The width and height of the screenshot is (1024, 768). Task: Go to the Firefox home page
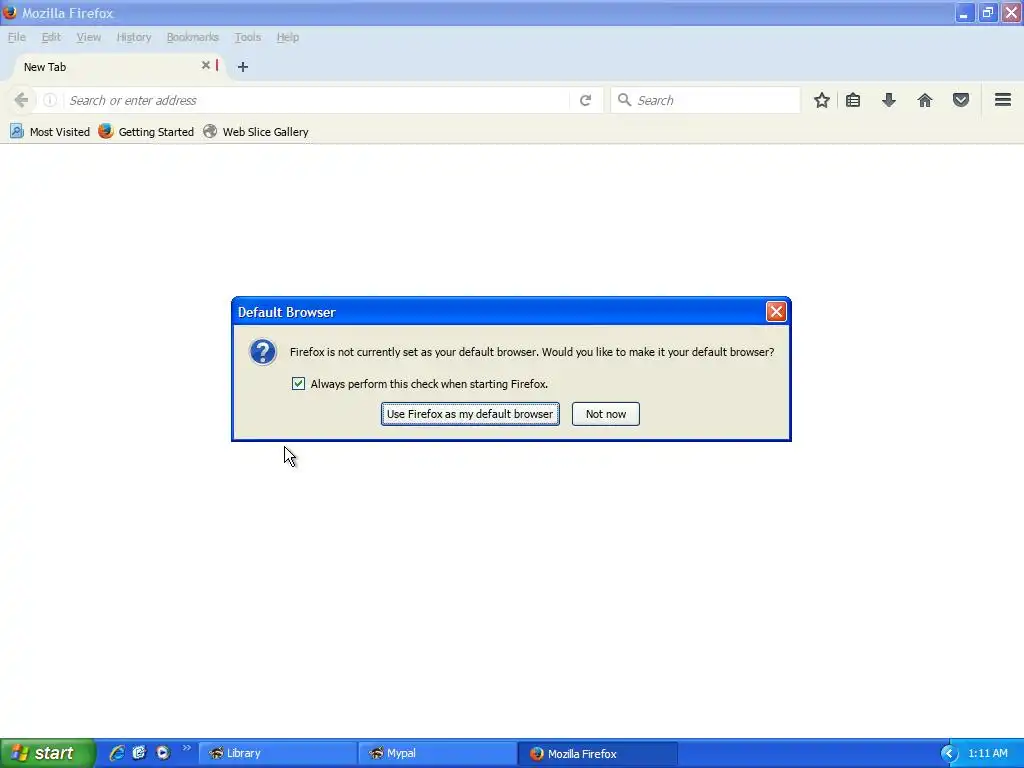[925, 100]
